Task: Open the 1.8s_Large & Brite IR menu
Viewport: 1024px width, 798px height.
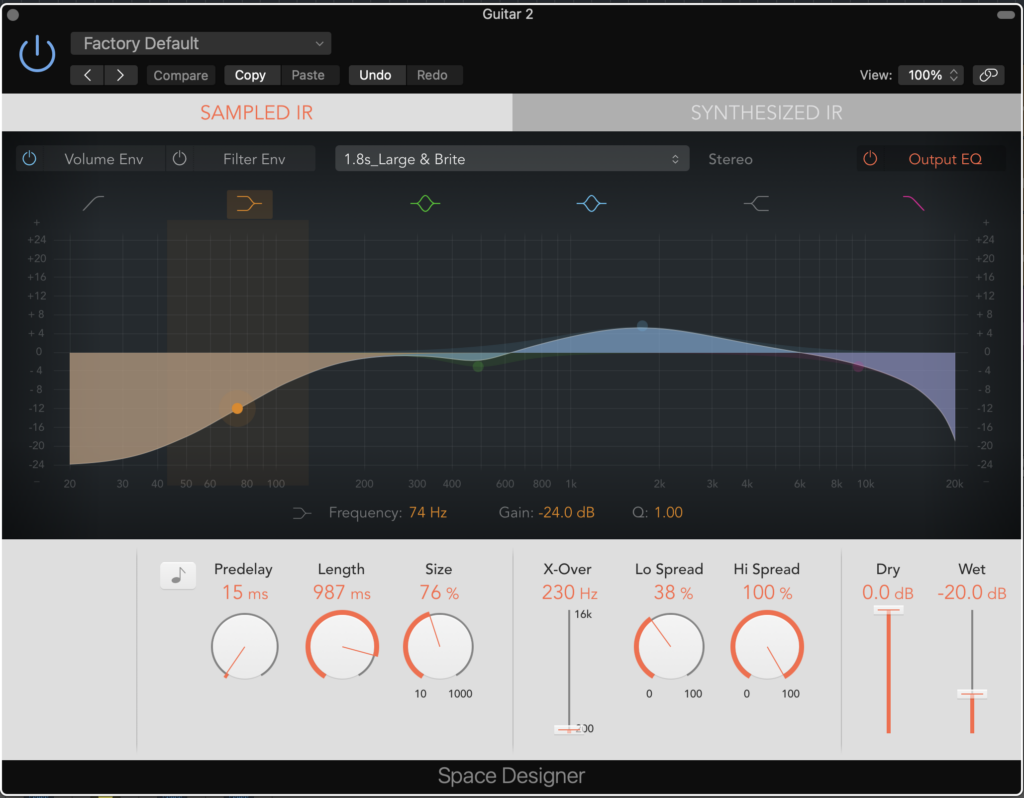Action: 512,159
